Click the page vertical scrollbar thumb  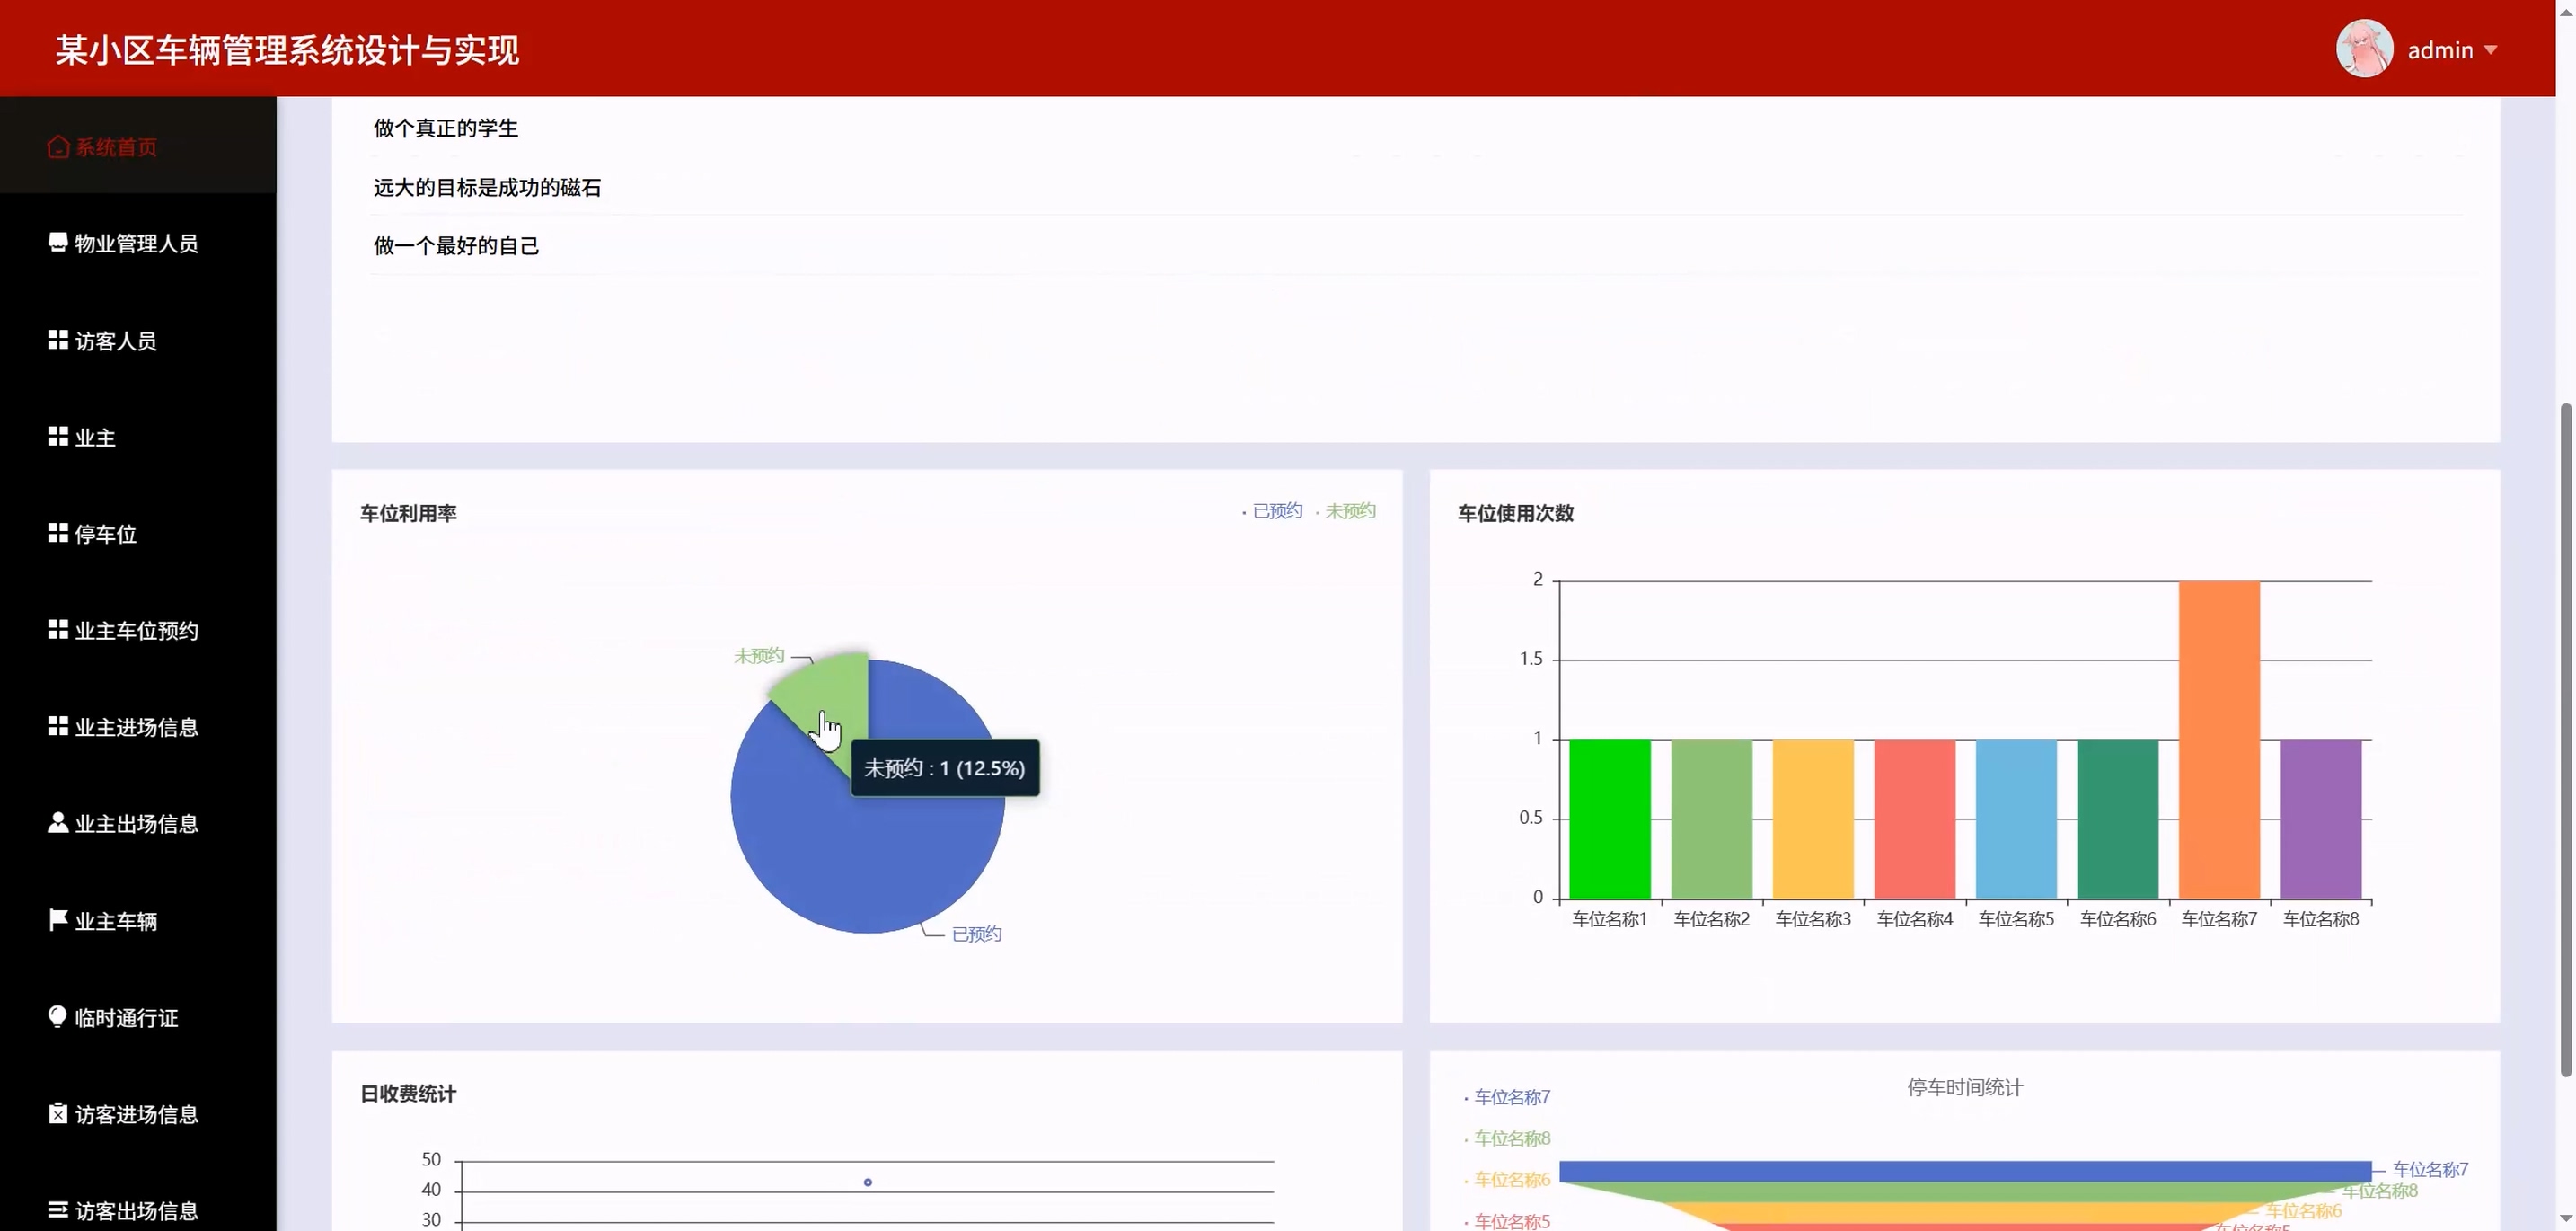pyautogui.click(x=2565, y=740)
